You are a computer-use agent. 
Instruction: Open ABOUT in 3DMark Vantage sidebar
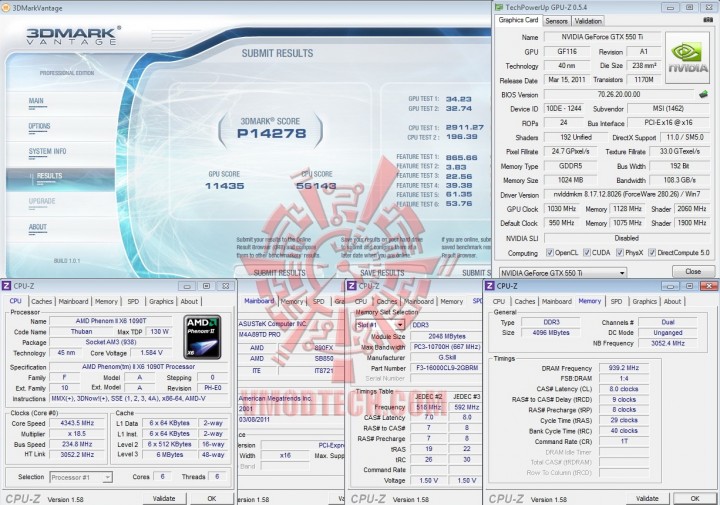38,227
